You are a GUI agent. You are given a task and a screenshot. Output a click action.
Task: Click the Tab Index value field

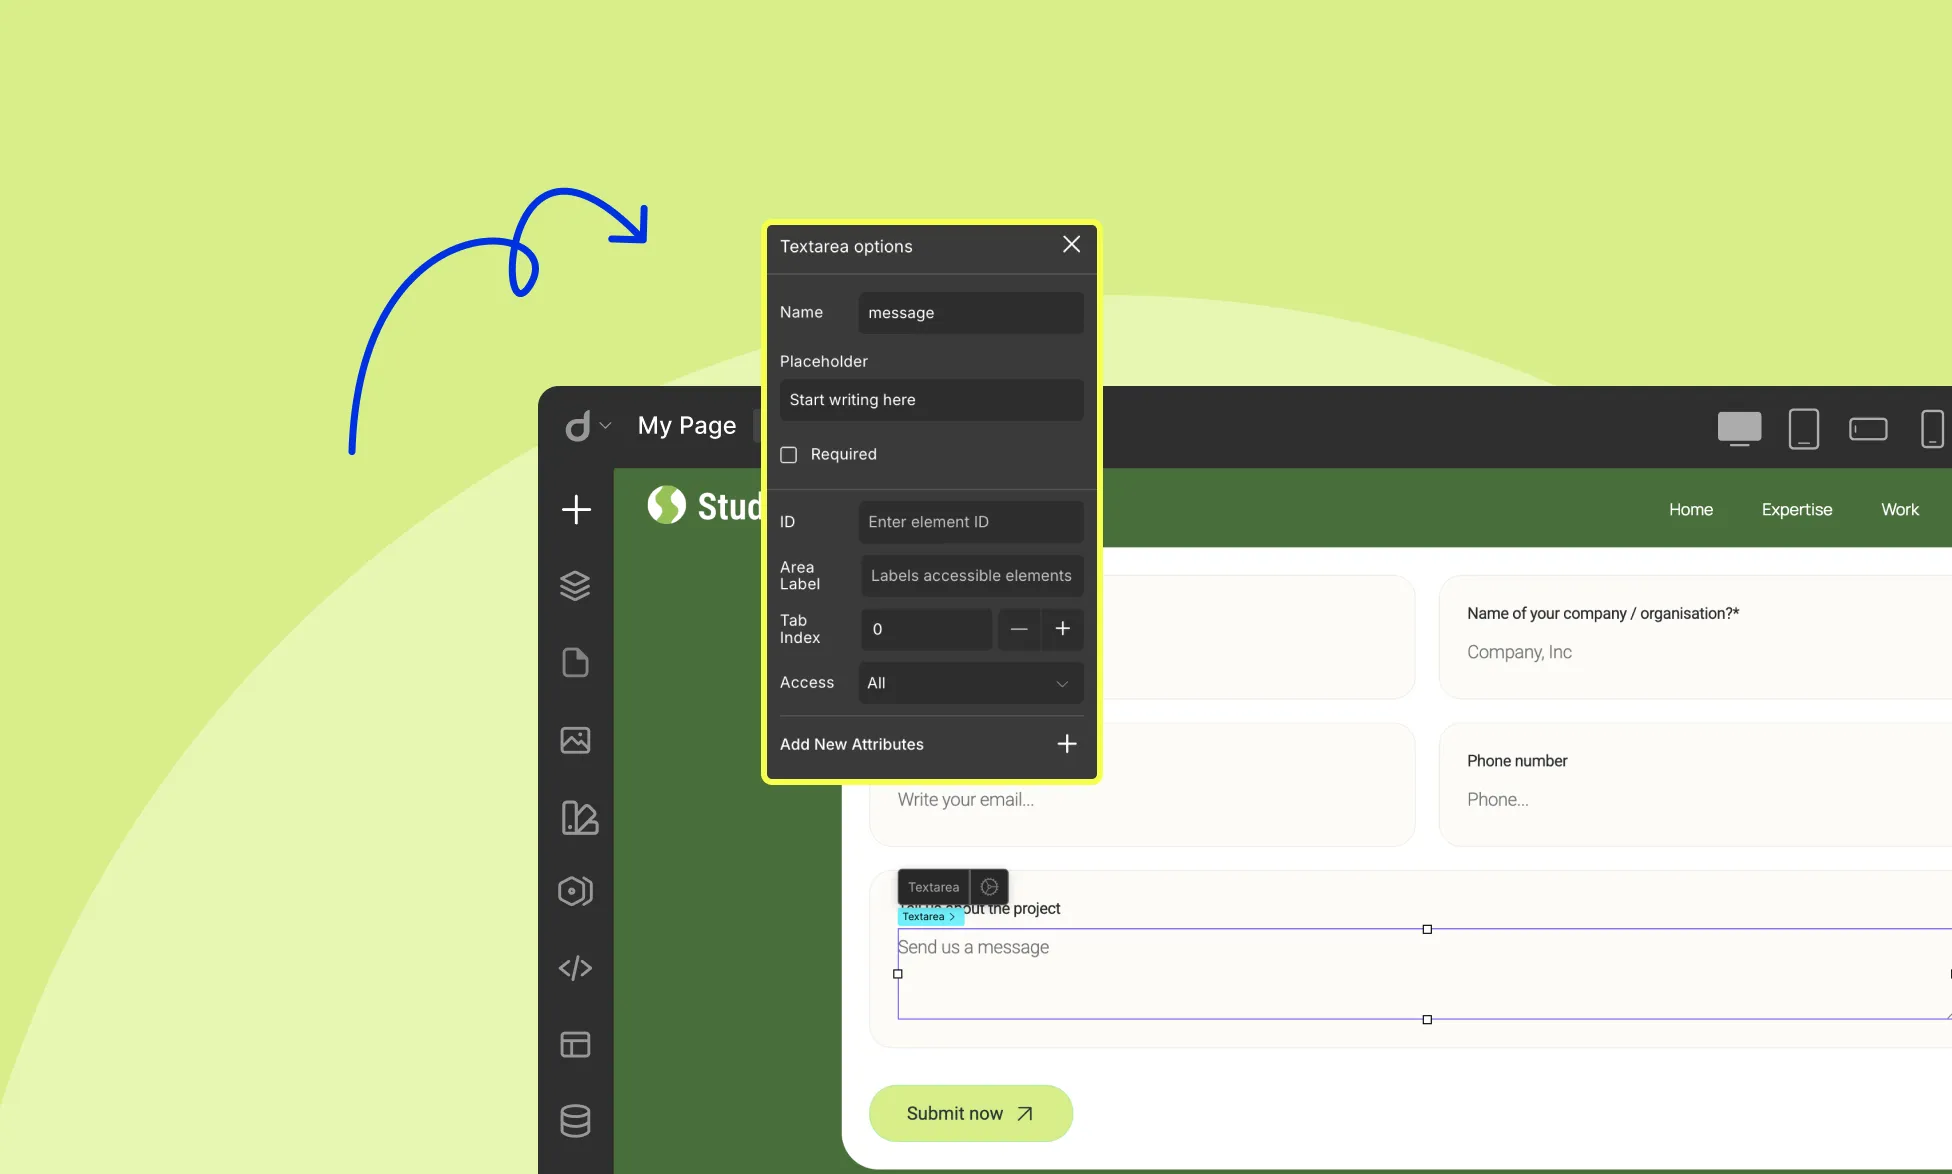pos(927,629)
